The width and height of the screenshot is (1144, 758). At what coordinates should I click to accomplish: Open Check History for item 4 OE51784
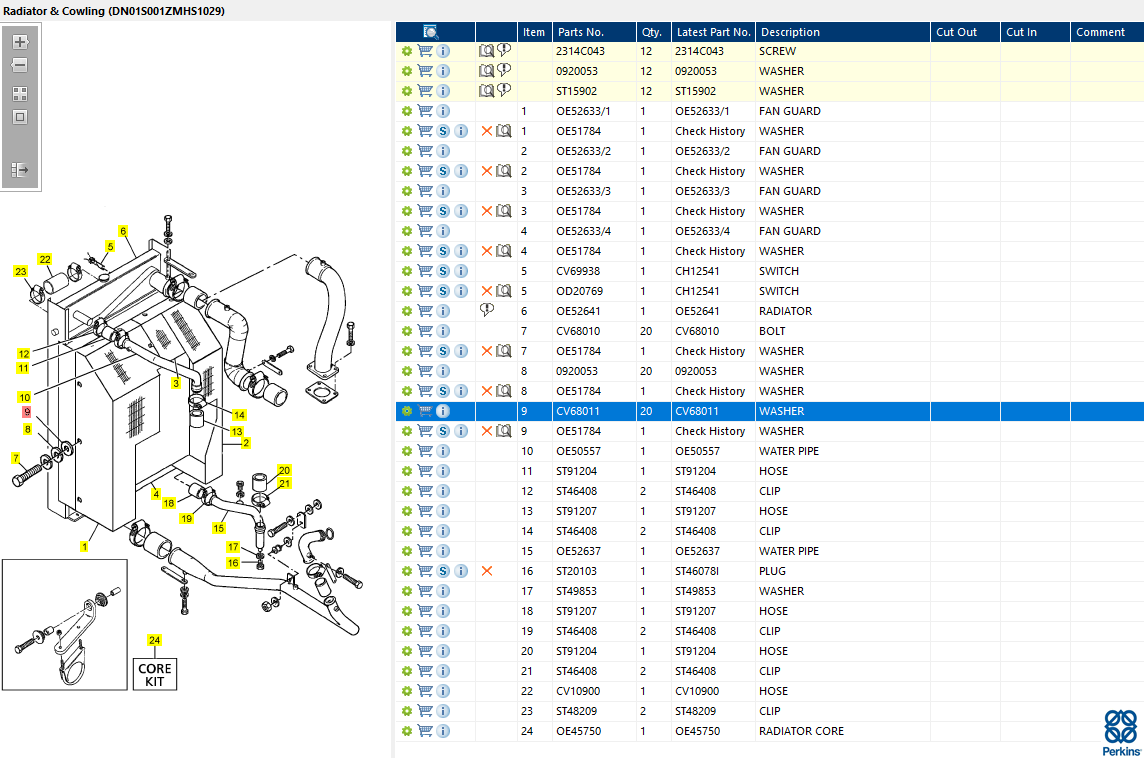(x=710, y=251)
